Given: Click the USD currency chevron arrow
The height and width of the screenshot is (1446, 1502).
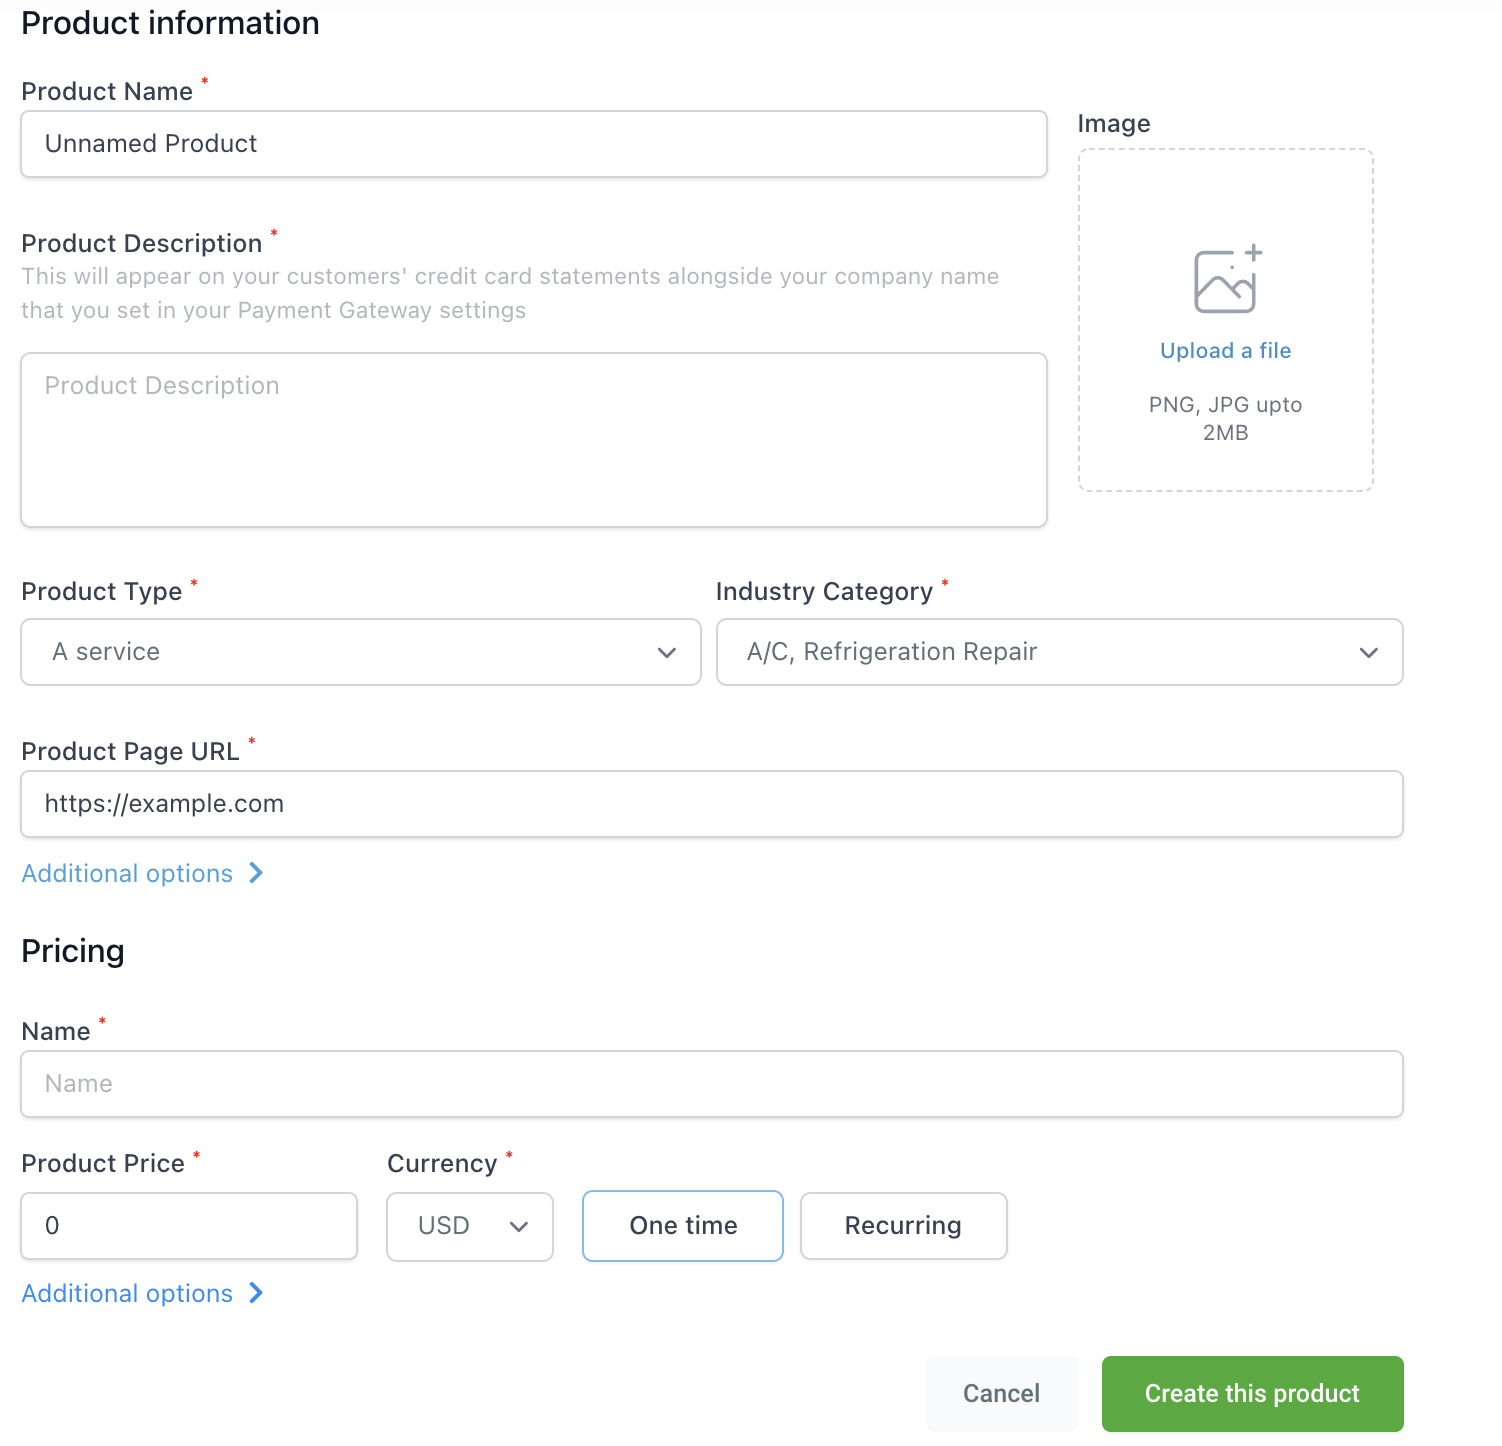Looking at the screenshot, I should [519, 1226].
